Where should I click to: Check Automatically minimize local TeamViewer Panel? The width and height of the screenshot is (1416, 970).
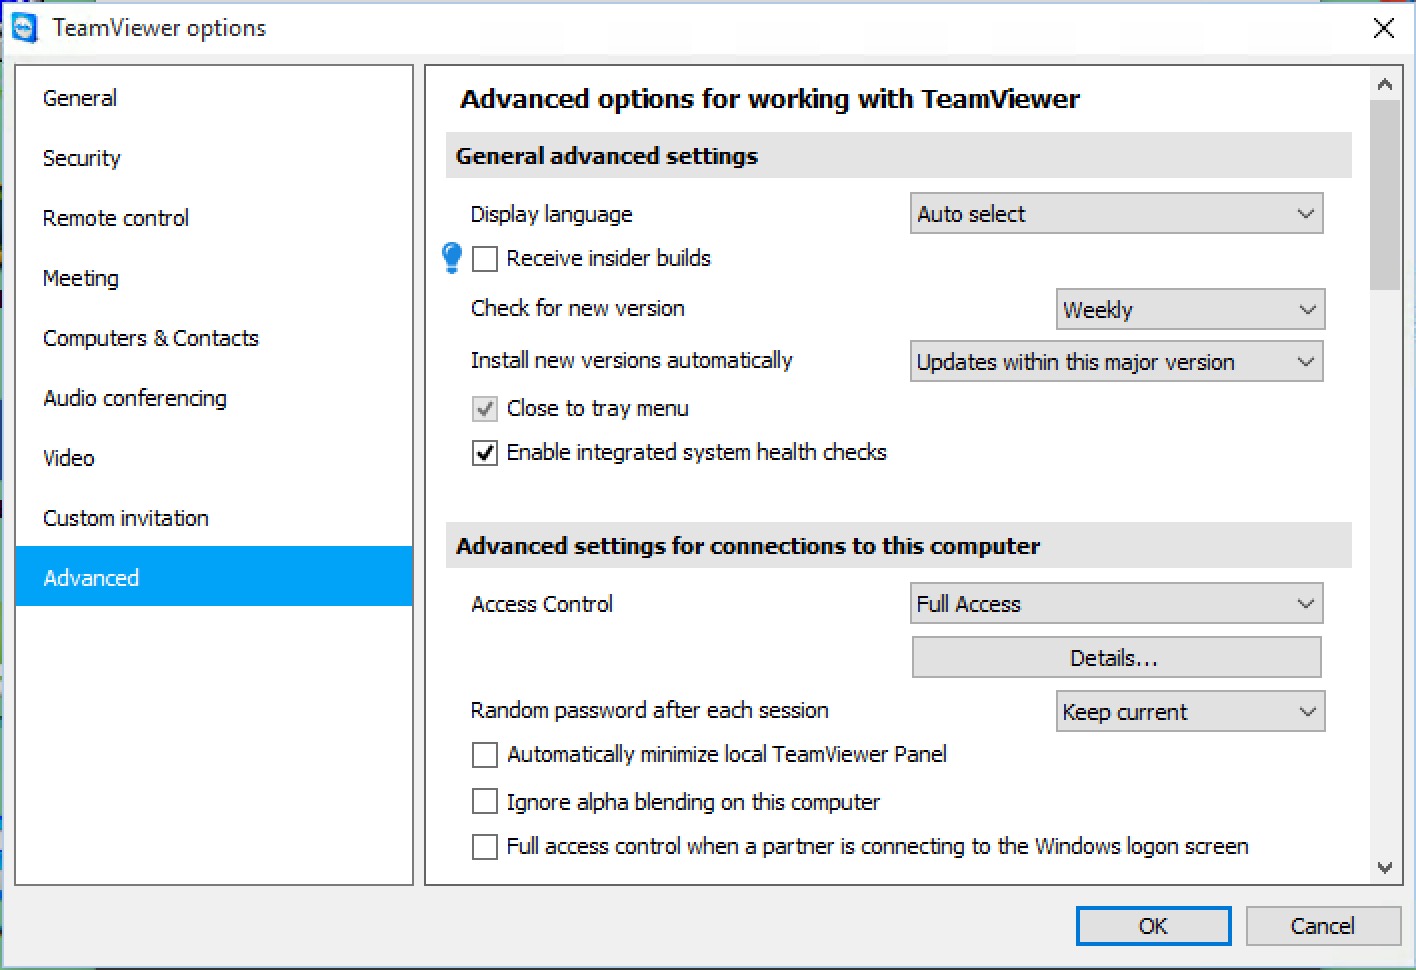485,755
